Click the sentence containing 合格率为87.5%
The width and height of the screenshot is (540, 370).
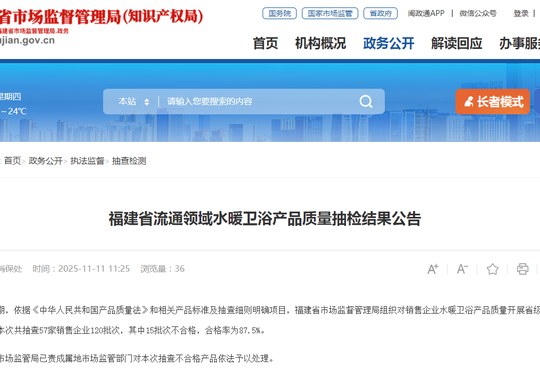pos(132,330)
